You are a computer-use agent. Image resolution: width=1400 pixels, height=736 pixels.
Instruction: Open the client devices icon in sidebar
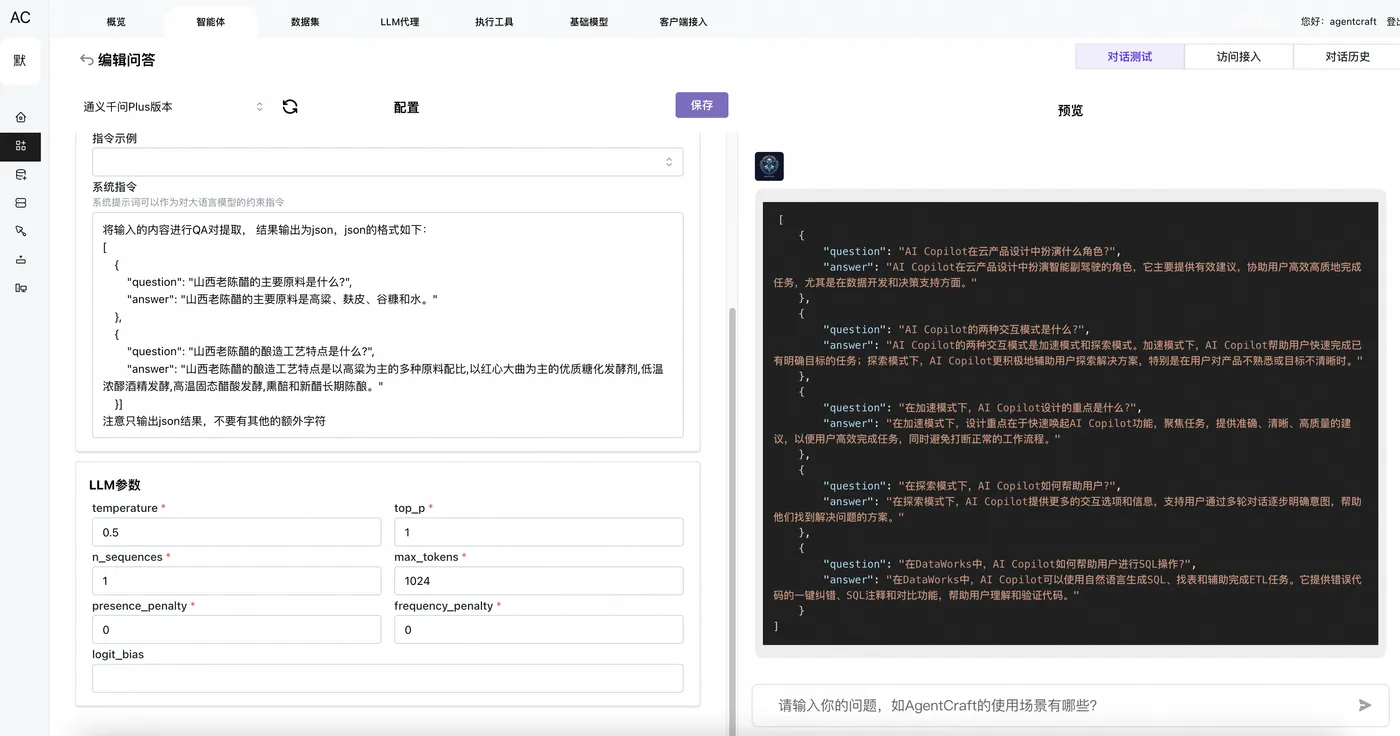pyautogui.click(x=20, y=288)
